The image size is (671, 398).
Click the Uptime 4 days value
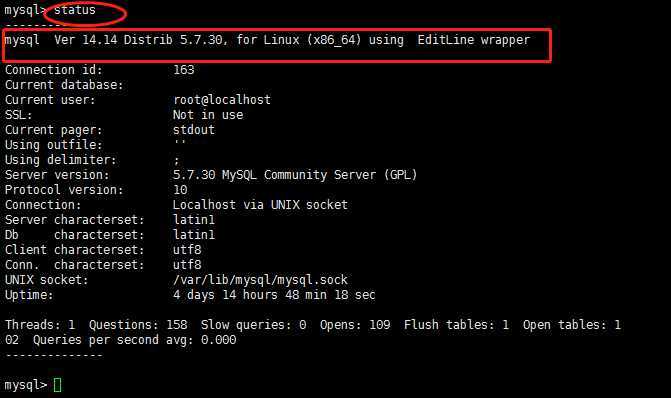[274, 295]
